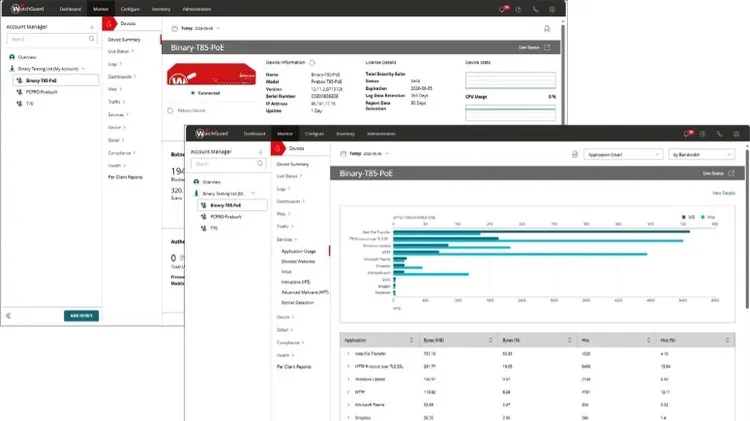The height and width of the screenshot is (421, 750).
Task: Click the Search field in the back window
Action: (x=52, y=39)
